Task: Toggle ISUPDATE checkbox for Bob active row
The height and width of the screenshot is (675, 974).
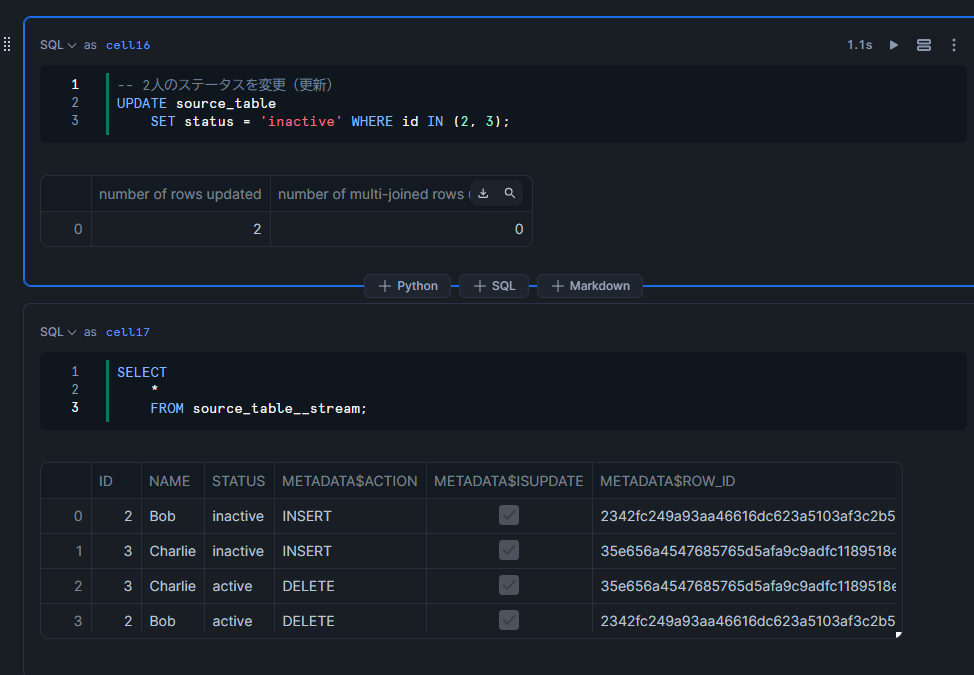Action: click(509, 620)
